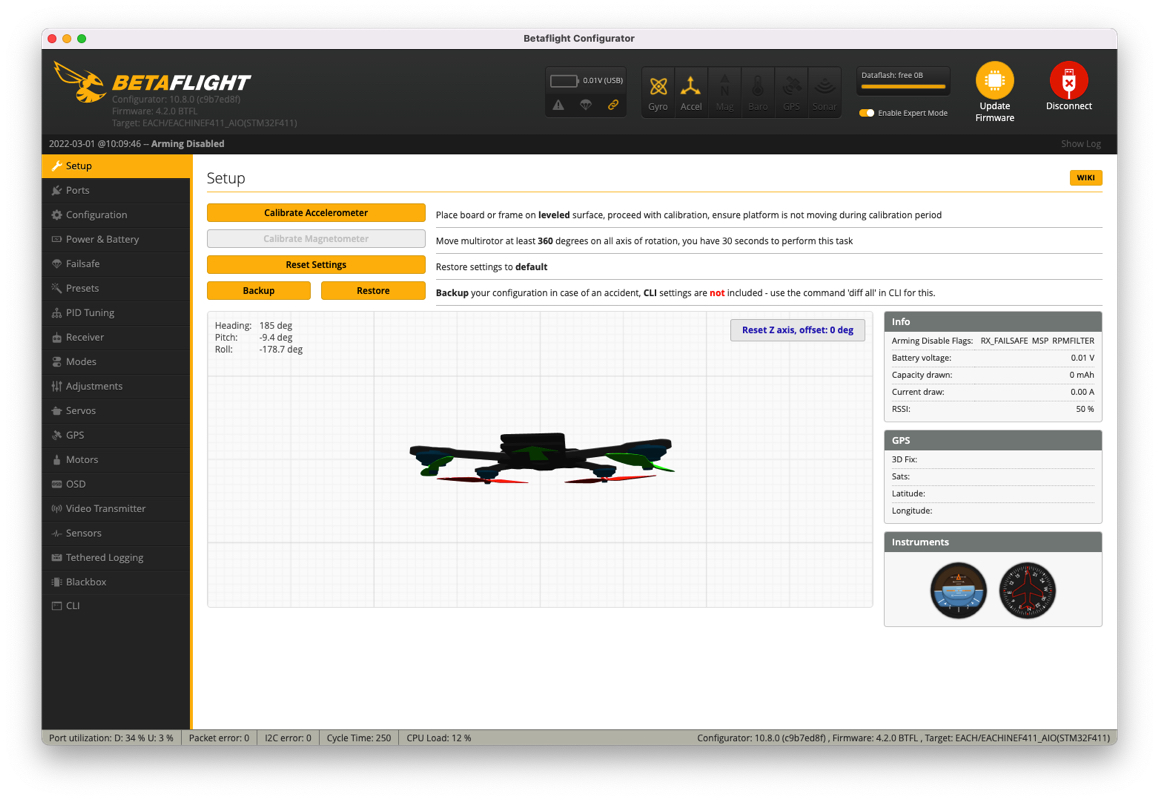Click the Blackbox sidebar icon
This screenshot has height=800, width=1159.
pos(56,582)
